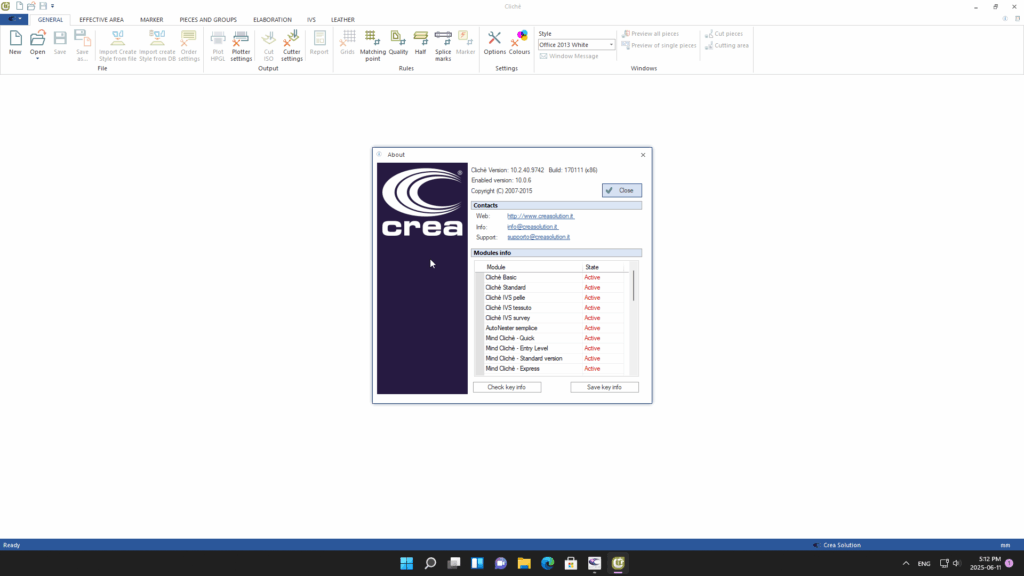Open the Colours settings icon
The image size is (1024, 576).
(x=520, y=43)
